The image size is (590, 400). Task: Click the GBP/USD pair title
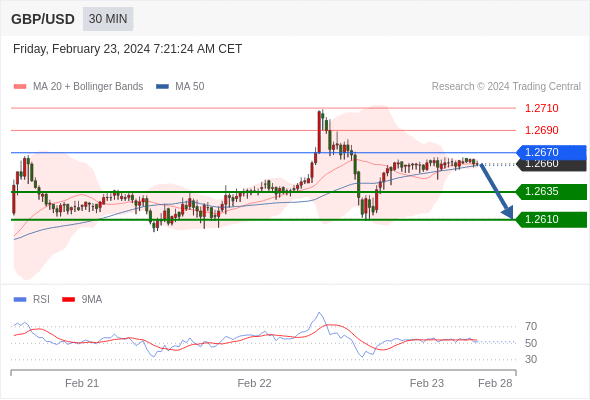43,19
